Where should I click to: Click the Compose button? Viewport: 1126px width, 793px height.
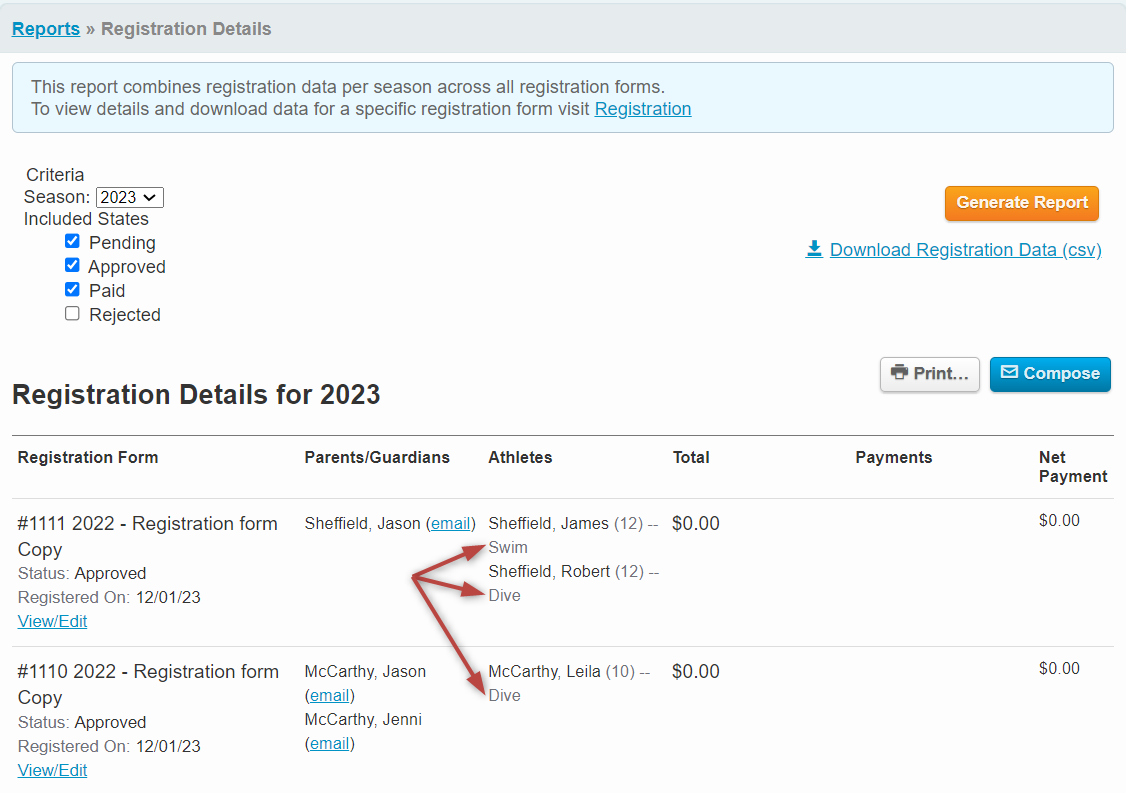(x=1050, y=374)
